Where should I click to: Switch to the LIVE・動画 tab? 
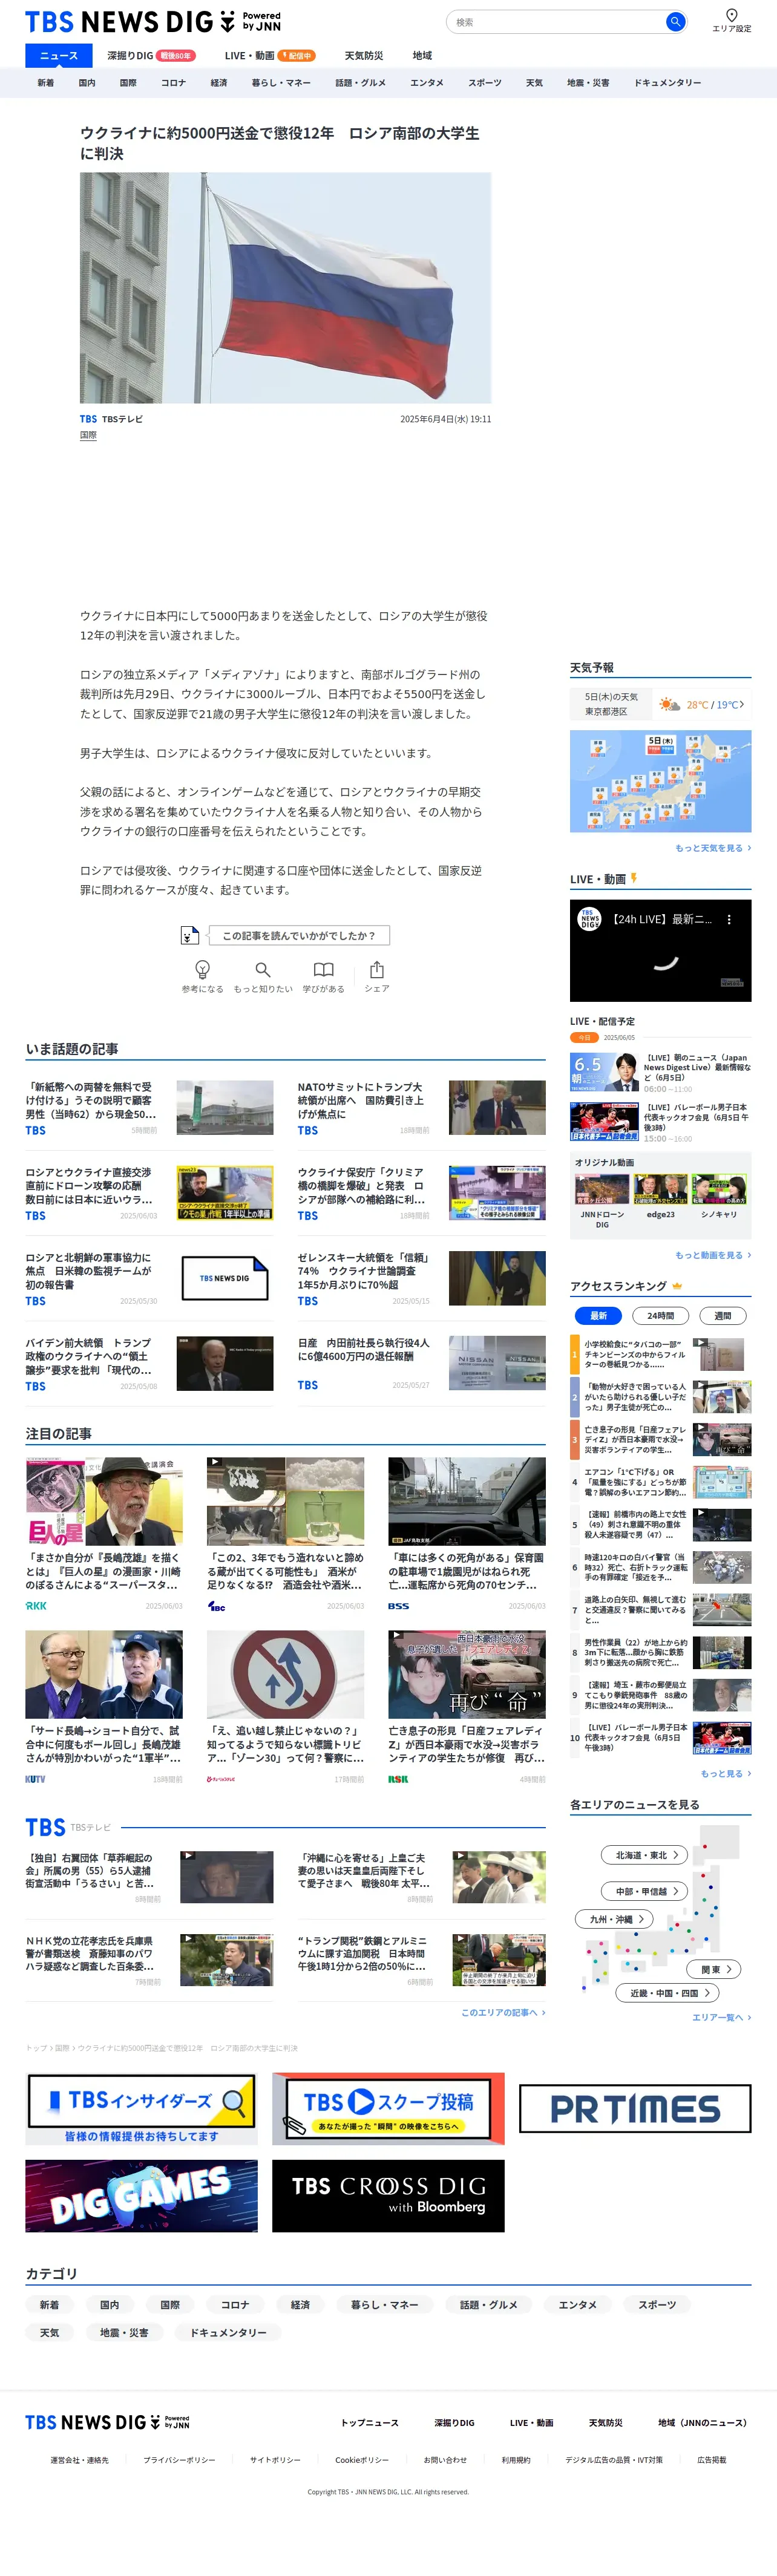click(269, 56)
